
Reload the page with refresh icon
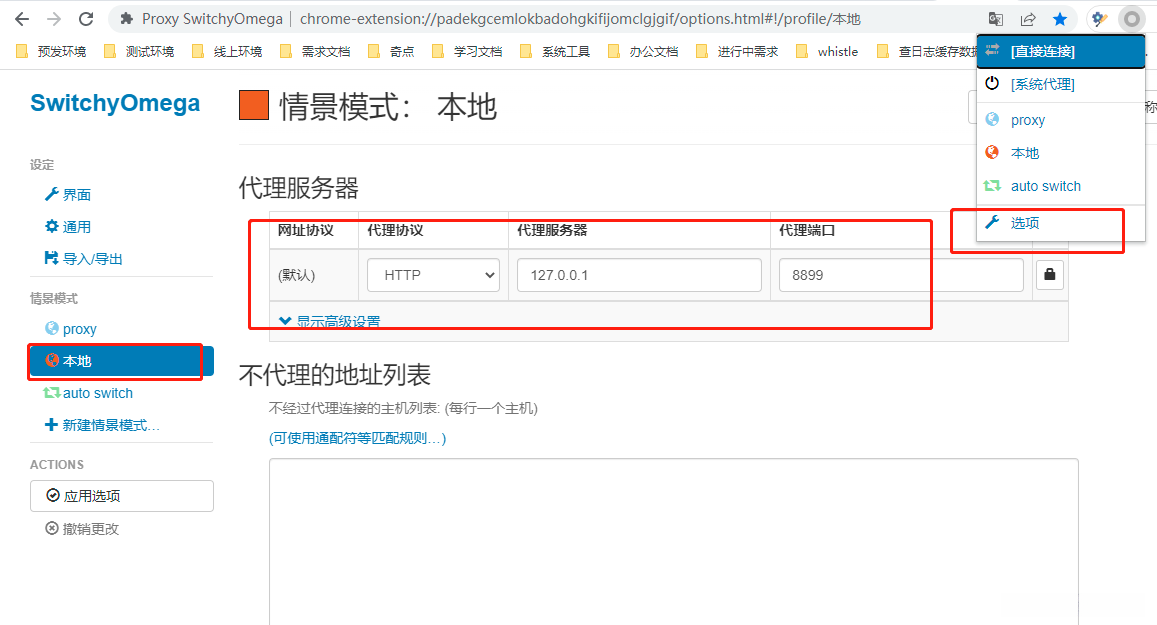86,19
